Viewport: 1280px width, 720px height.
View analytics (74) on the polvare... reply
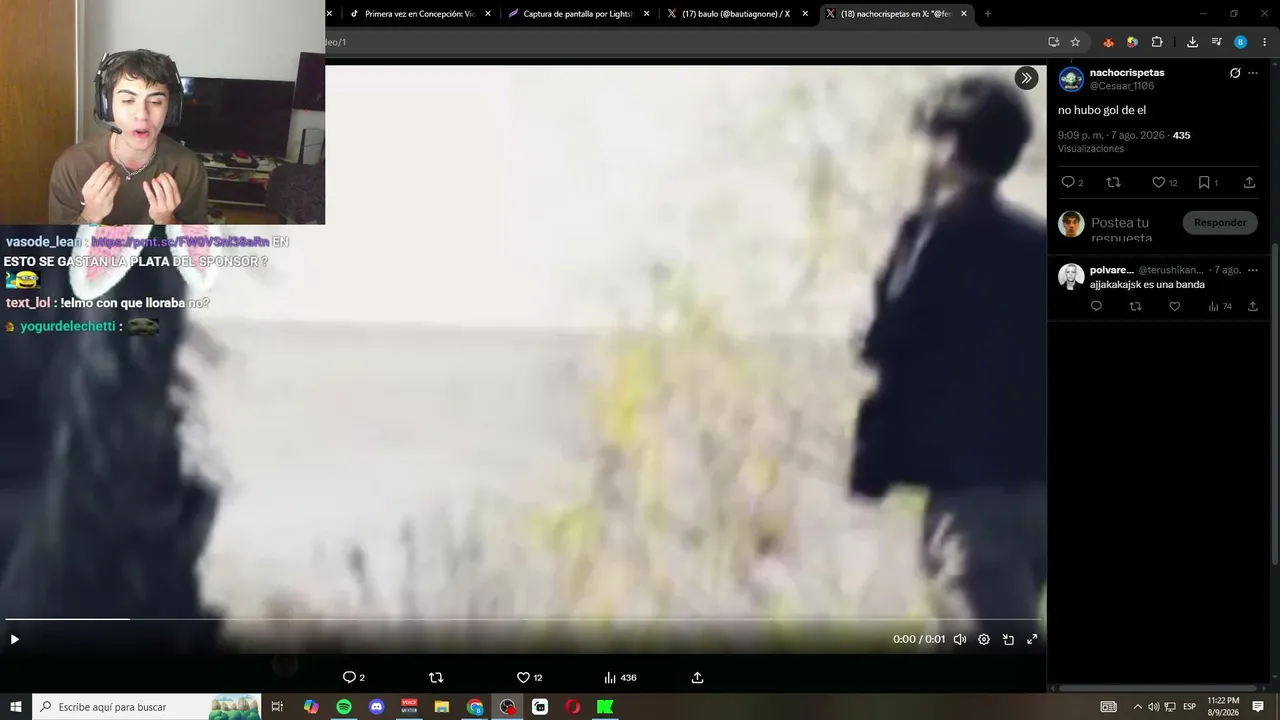click(1220, 306)
